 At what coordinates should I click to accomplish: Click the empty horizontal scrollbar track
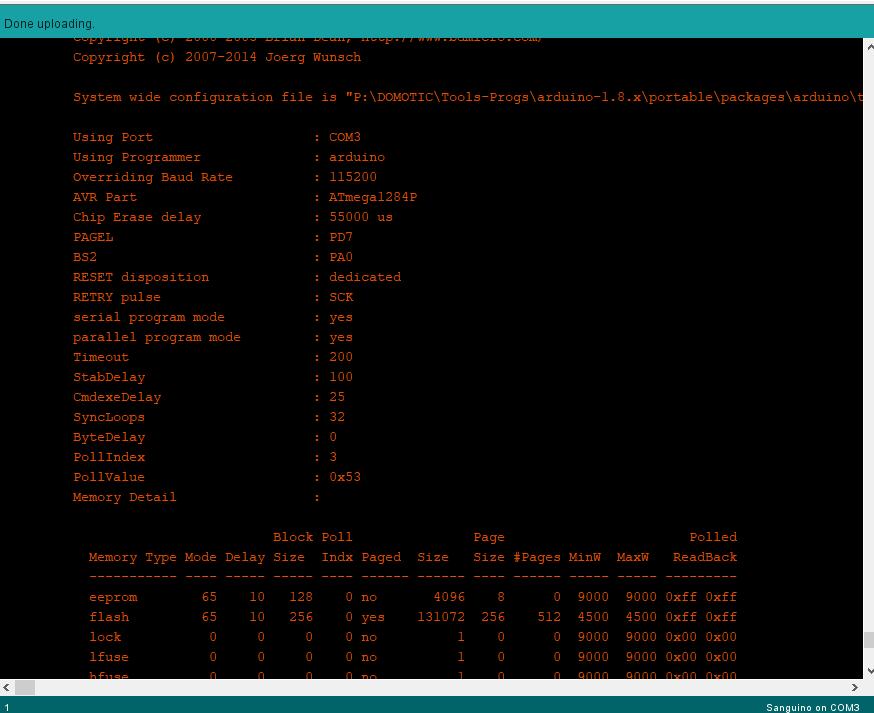pyautogui.click(x=440, y=687)
